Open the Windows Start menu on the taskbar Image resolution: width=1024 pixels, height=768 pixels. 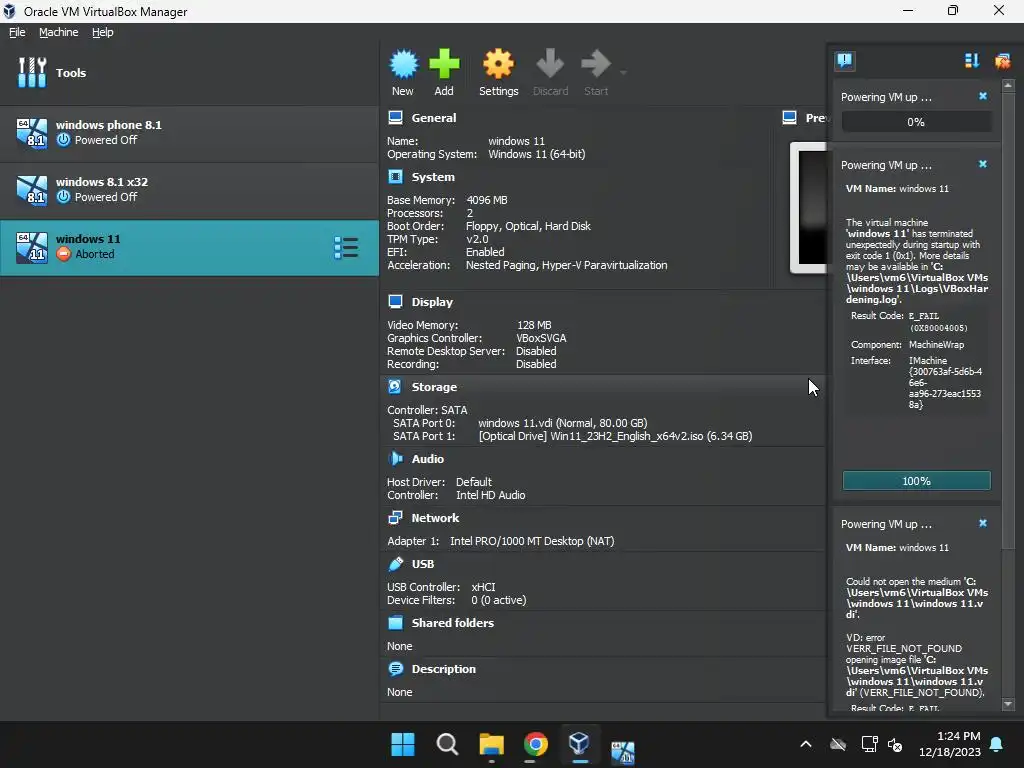[x=403, y=744]
